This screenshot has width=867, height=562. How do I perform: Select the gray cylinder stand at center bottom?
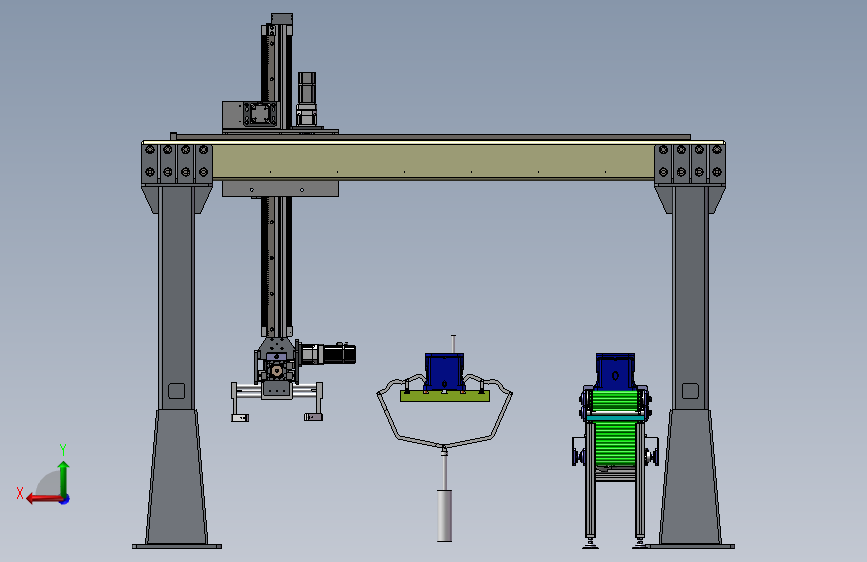[445, 515]
